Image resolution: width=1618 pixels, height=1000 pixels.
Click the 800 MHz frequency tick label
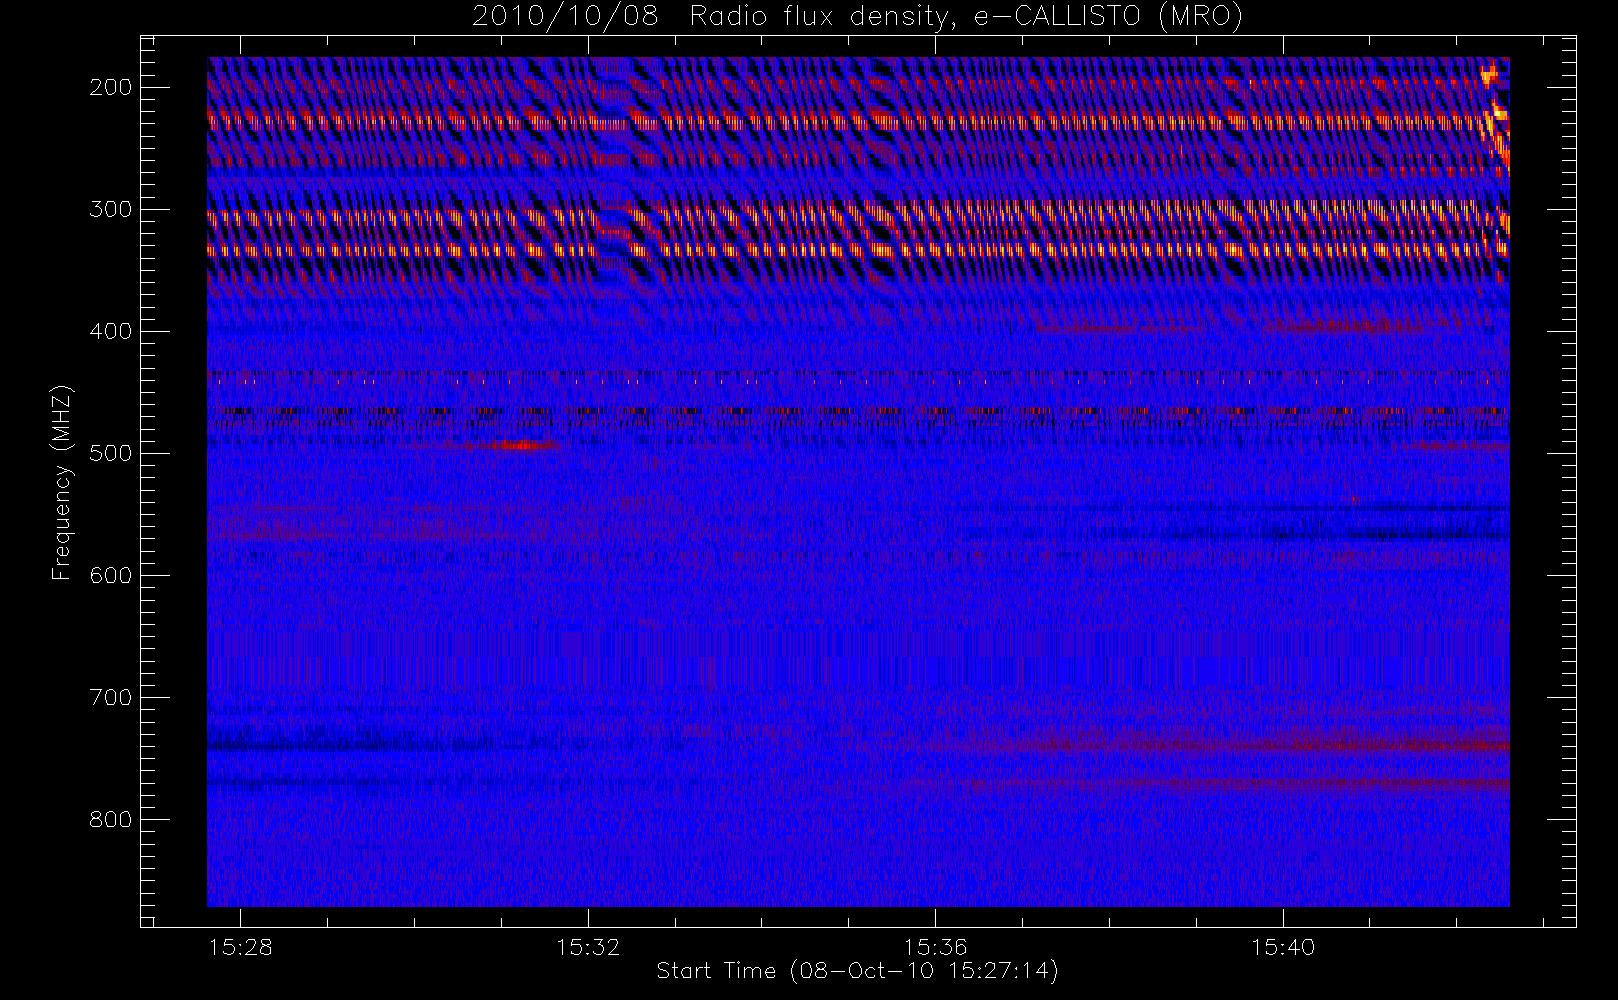pyautogui.click(x=110, y=819)
